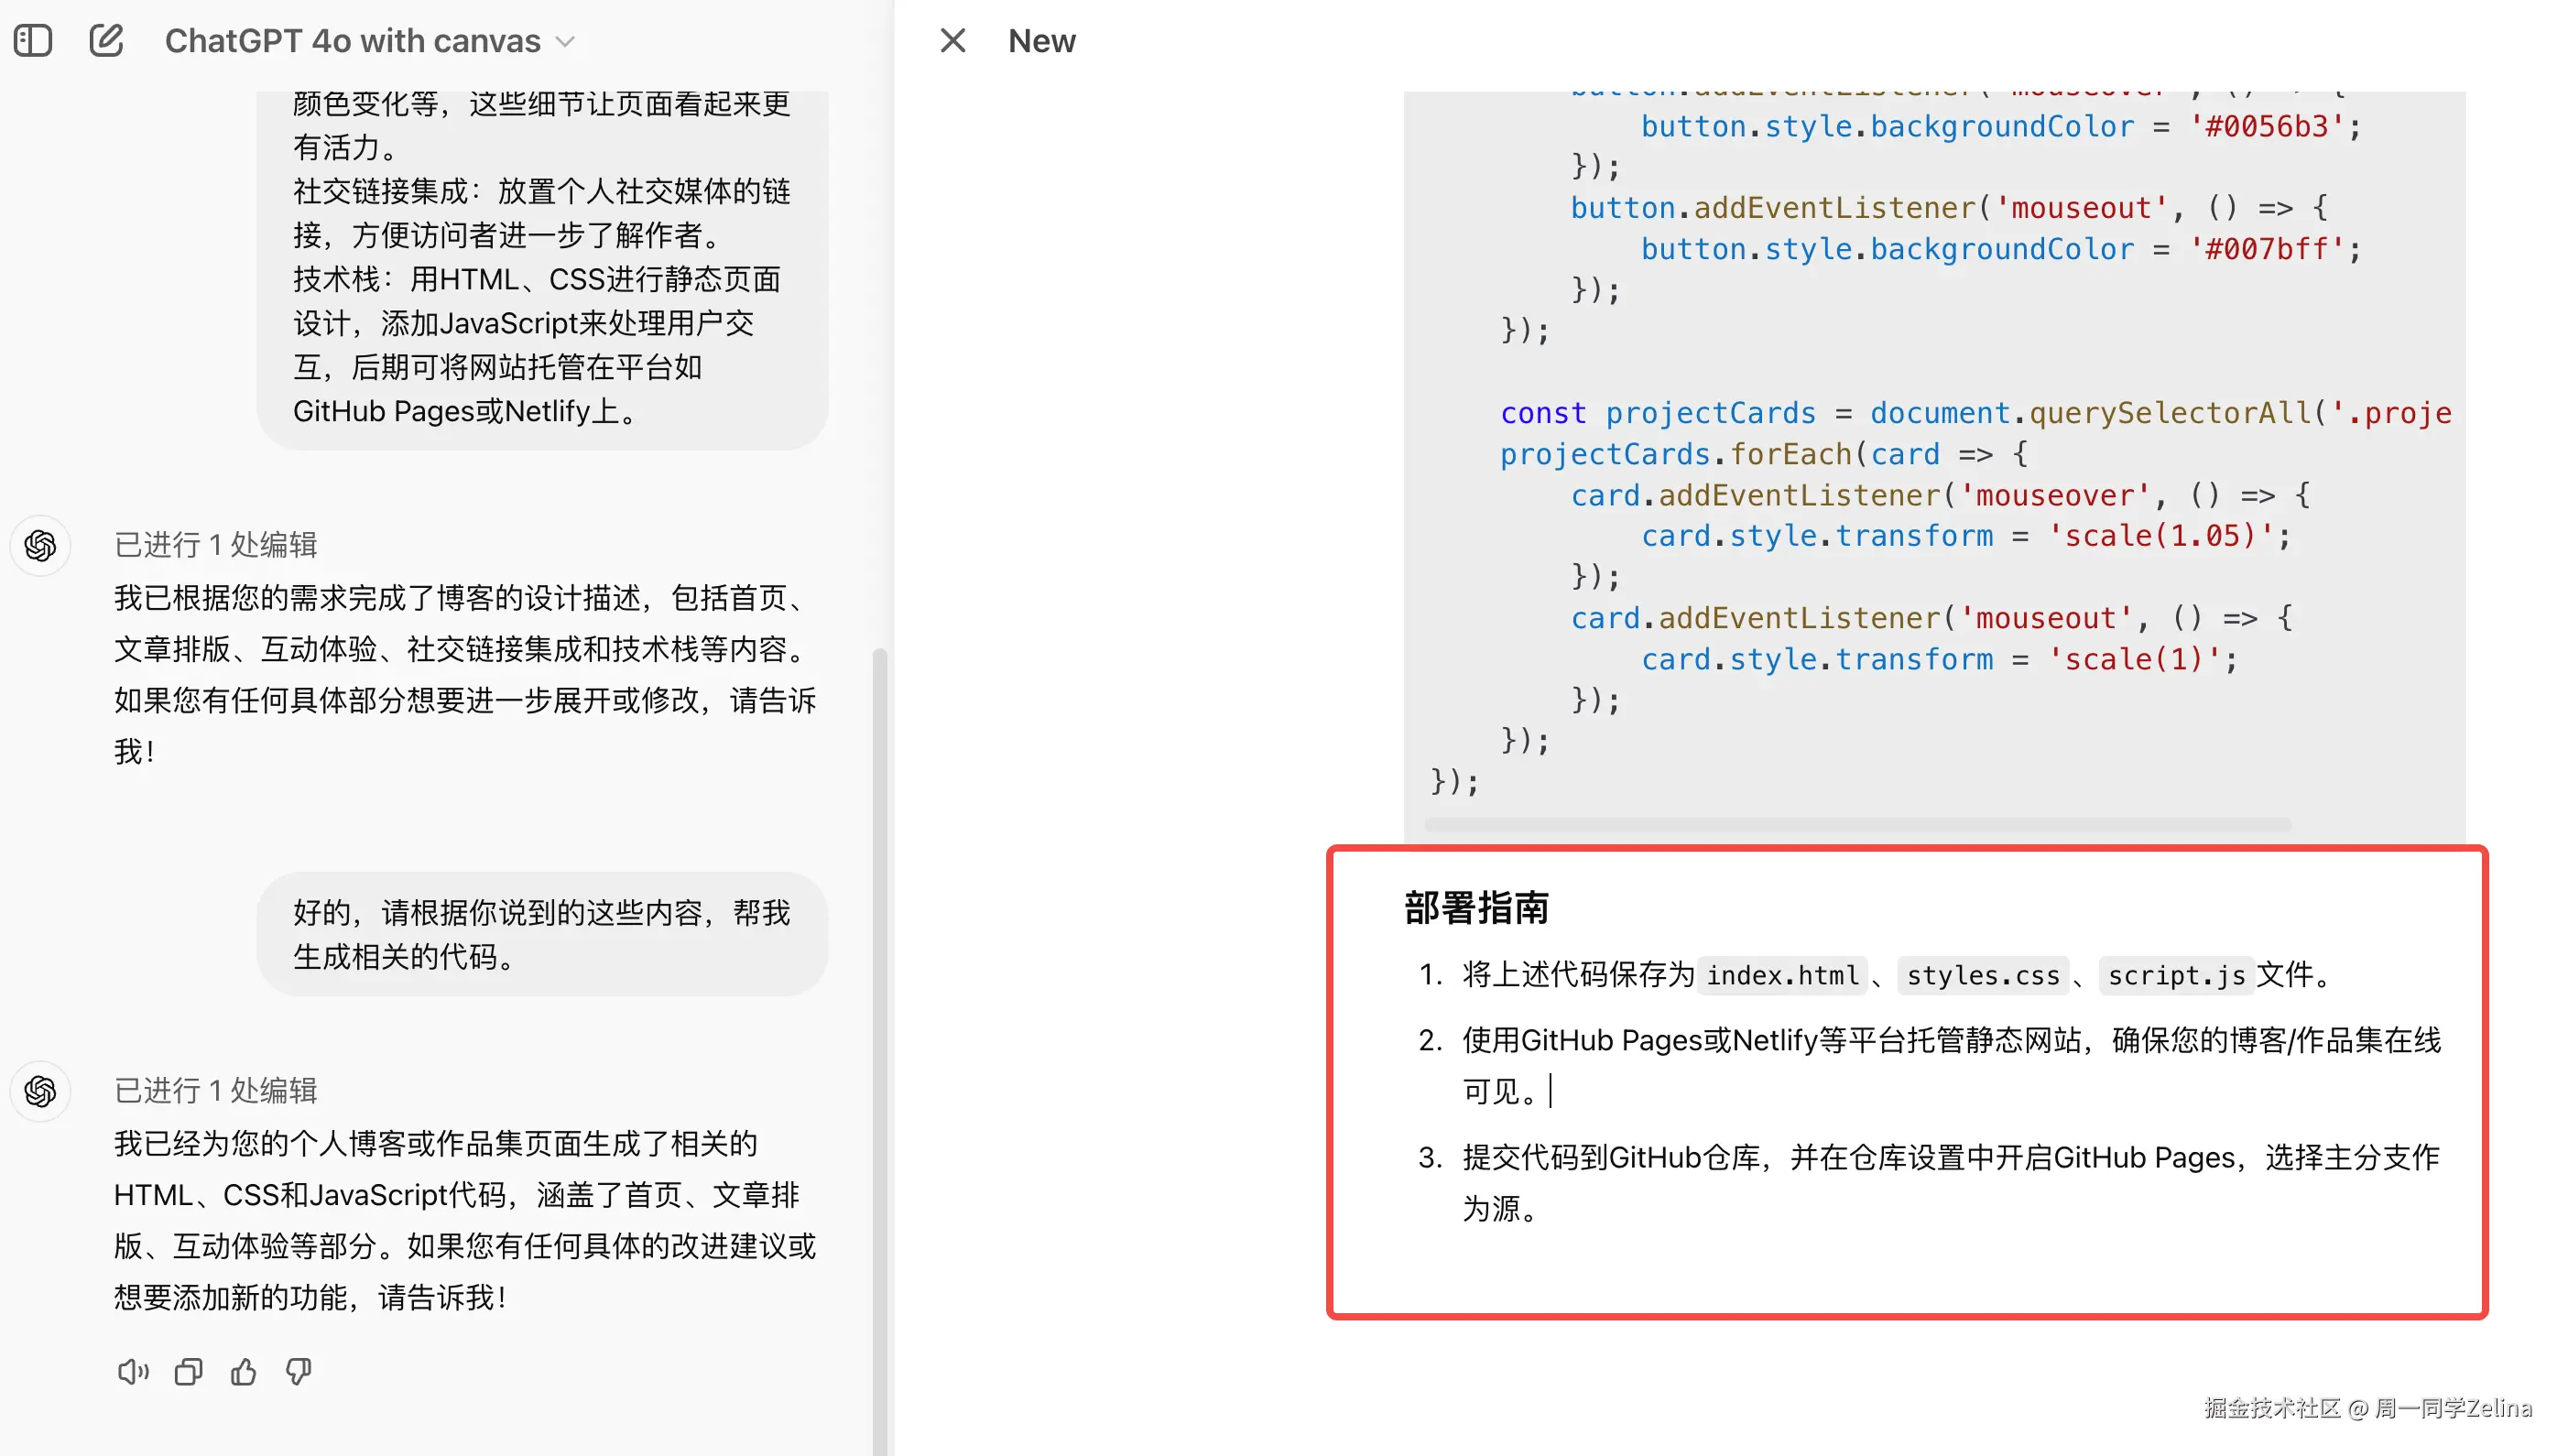Click the canvas title "New"
The image size is (2568, 1456).
1041,41
